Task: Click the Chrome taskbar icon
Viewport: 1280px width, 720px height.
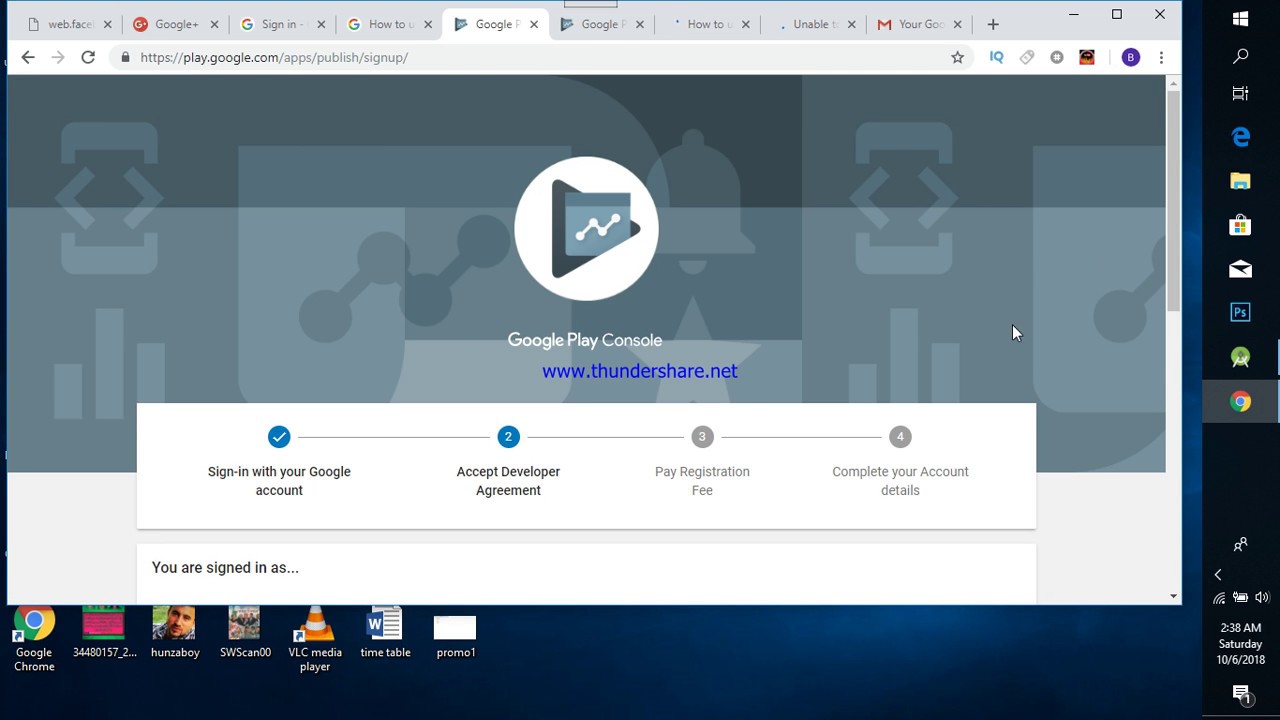Action: pyautogui.click(x=1241, y=402)
